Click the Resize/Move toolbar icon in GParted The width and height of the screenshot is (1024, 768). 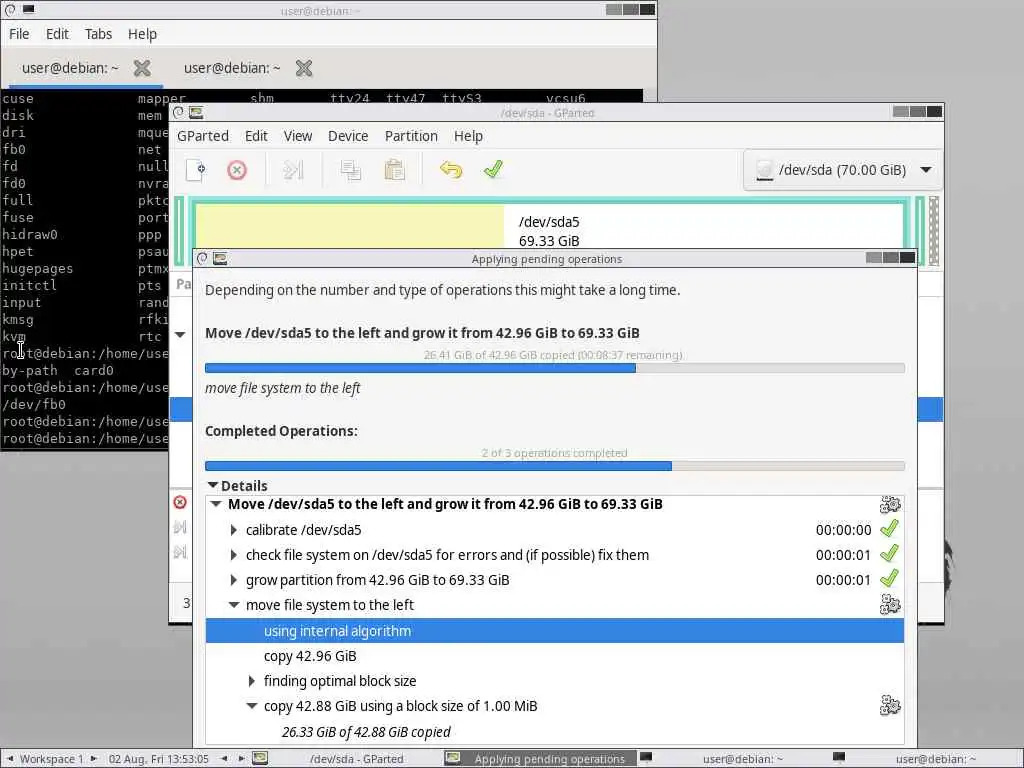tap(293, 170)
